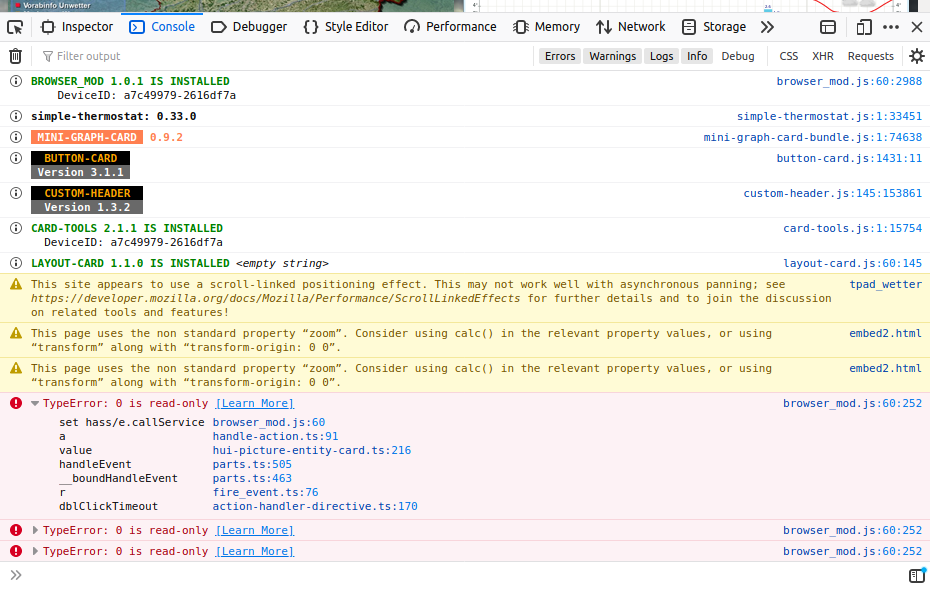
Task: Select the element picker tool
Action: [x=14, y=26]
